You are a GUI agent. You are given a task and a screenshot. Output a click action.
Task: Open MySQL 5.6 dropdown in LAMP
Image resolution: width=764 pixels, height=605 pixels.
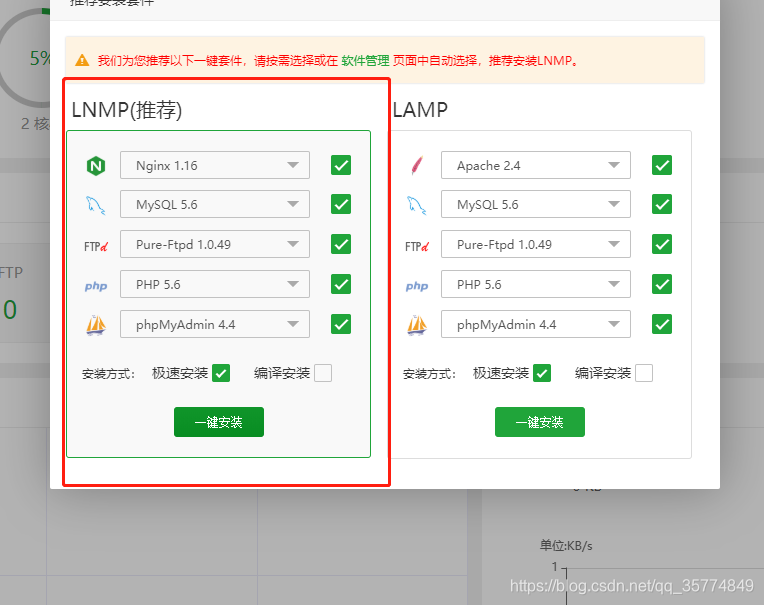(536, 204)
